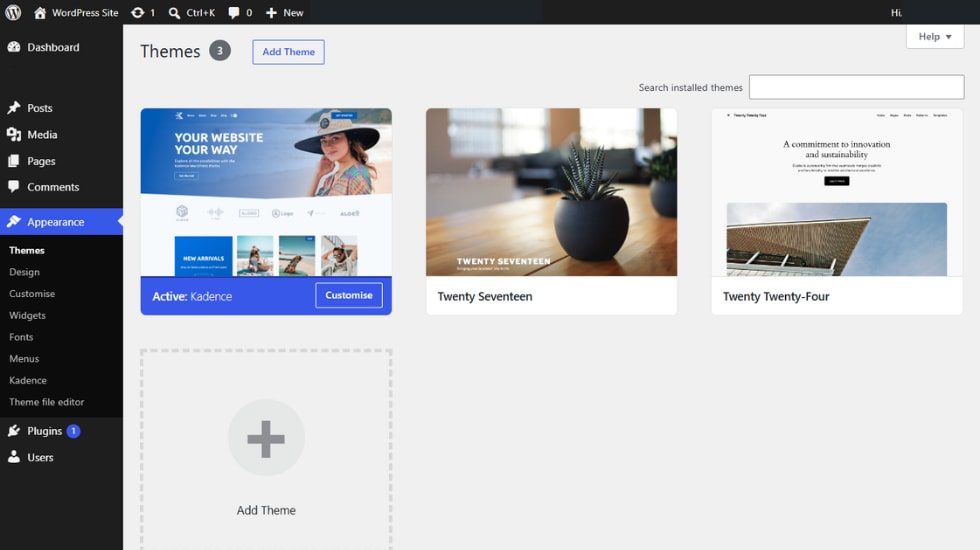This screenshot has height=550, width=980.
Task: Click the large plus icon to add theme
Action: click(x=266, y=438)
